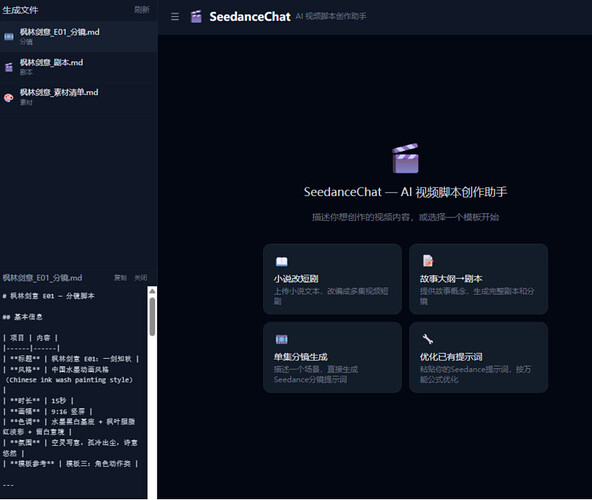This screenshot has width=592, height=500.
Task: Click the SeedanceChat clapperboard logo in header
Action: click(x=196, y=17)
